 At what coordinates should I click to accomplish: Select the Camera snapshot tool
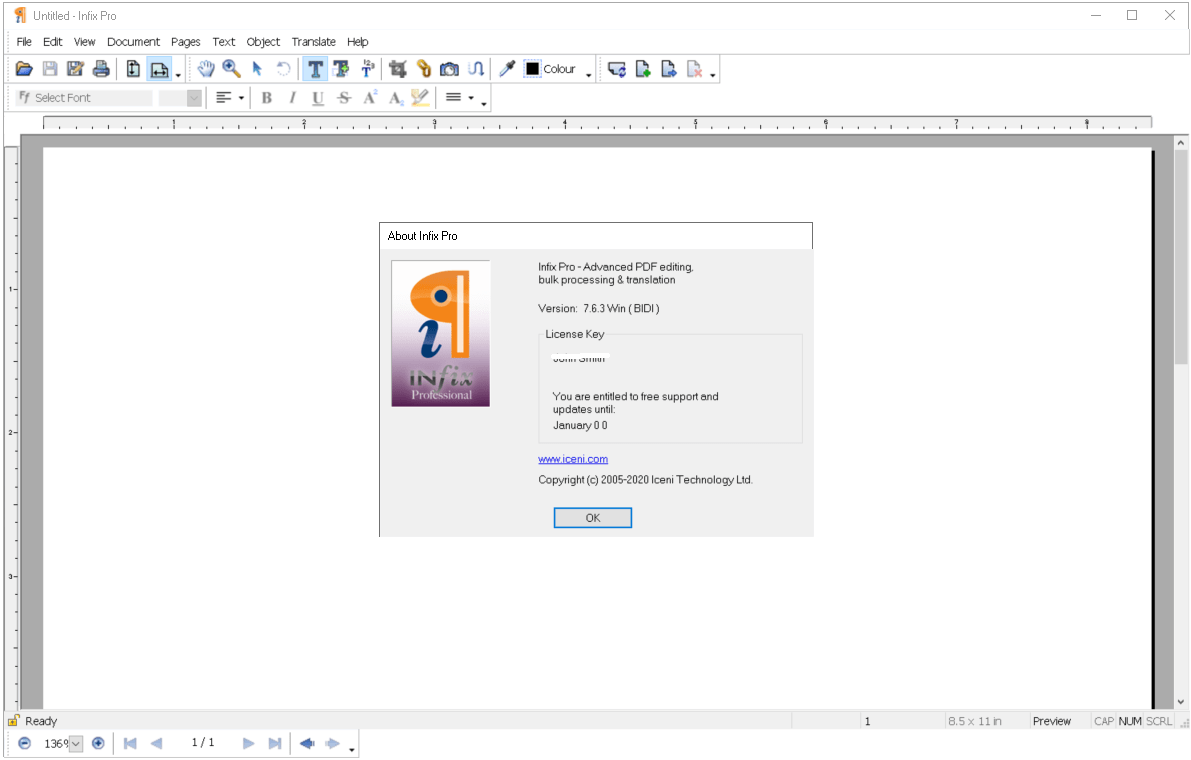[x=450, y=69]
